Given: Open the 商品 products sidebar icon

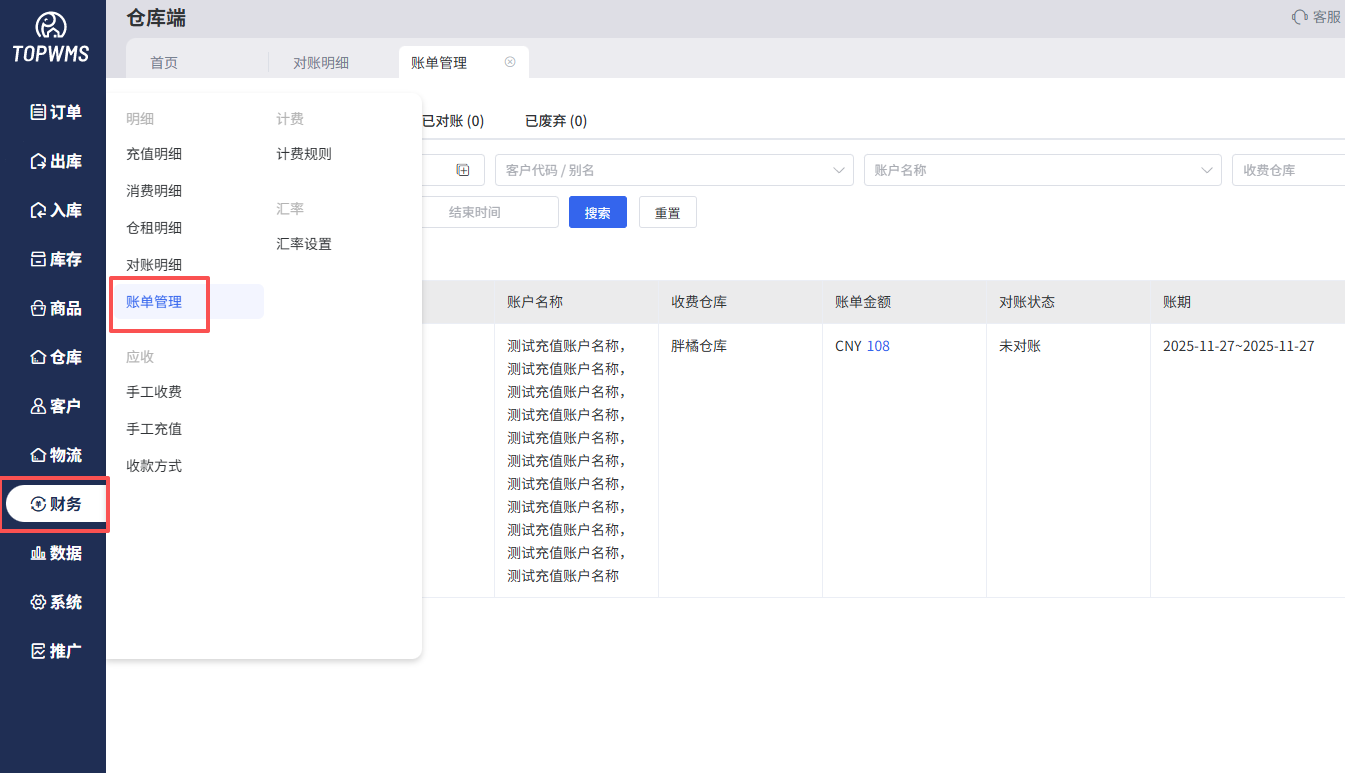Looking at the screenshot, I should click(39, 308).
